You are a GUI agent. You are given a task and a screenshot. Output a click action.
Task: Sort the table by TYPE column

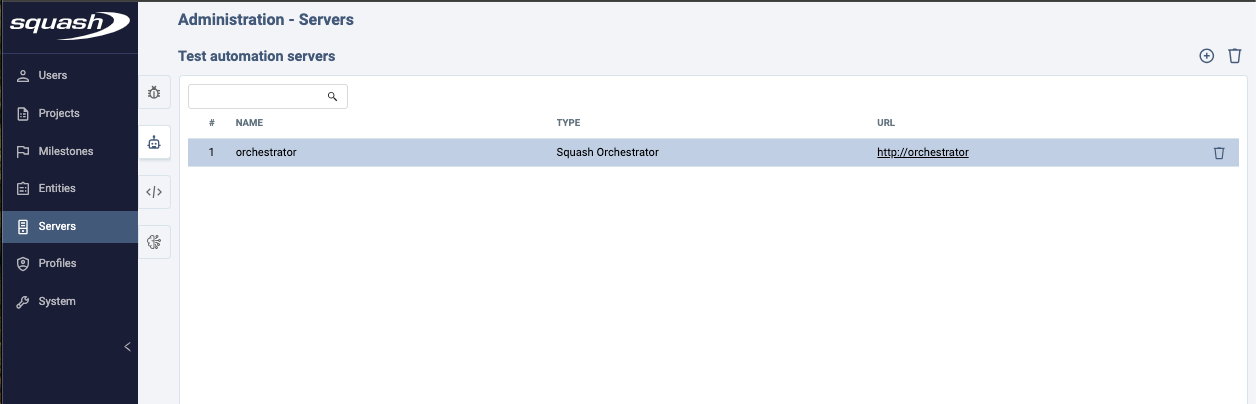pyautogui.click(x=568, y=123)
